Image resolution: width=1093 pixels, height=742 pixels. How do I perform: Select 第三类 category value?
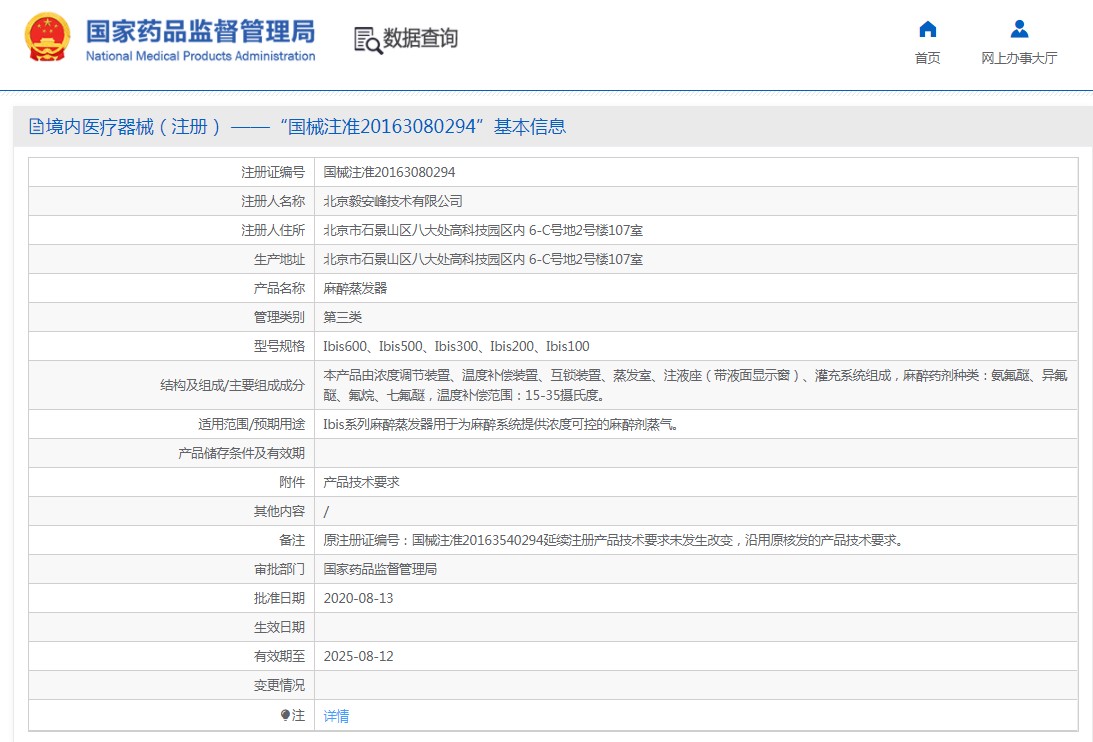(x=343, y=317)
